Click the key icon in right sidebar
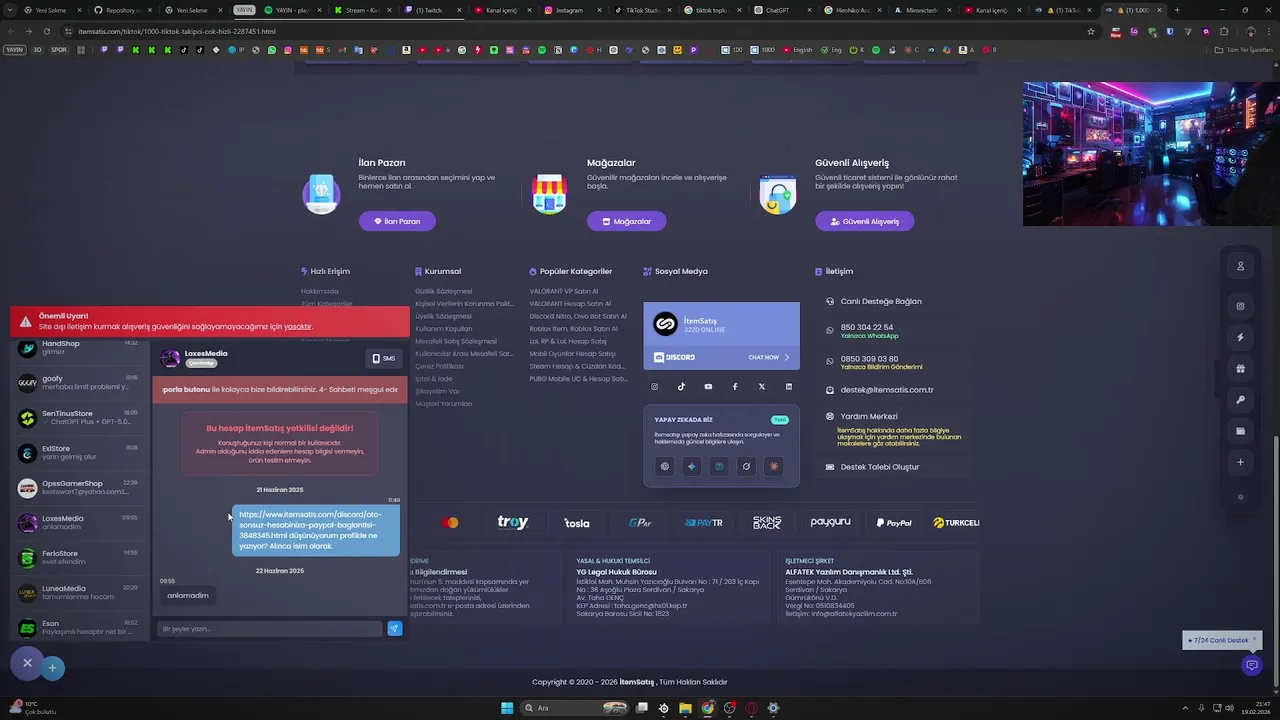Image resolution: width=1280 pixels, height=720 pixels. pos(1240,400)
